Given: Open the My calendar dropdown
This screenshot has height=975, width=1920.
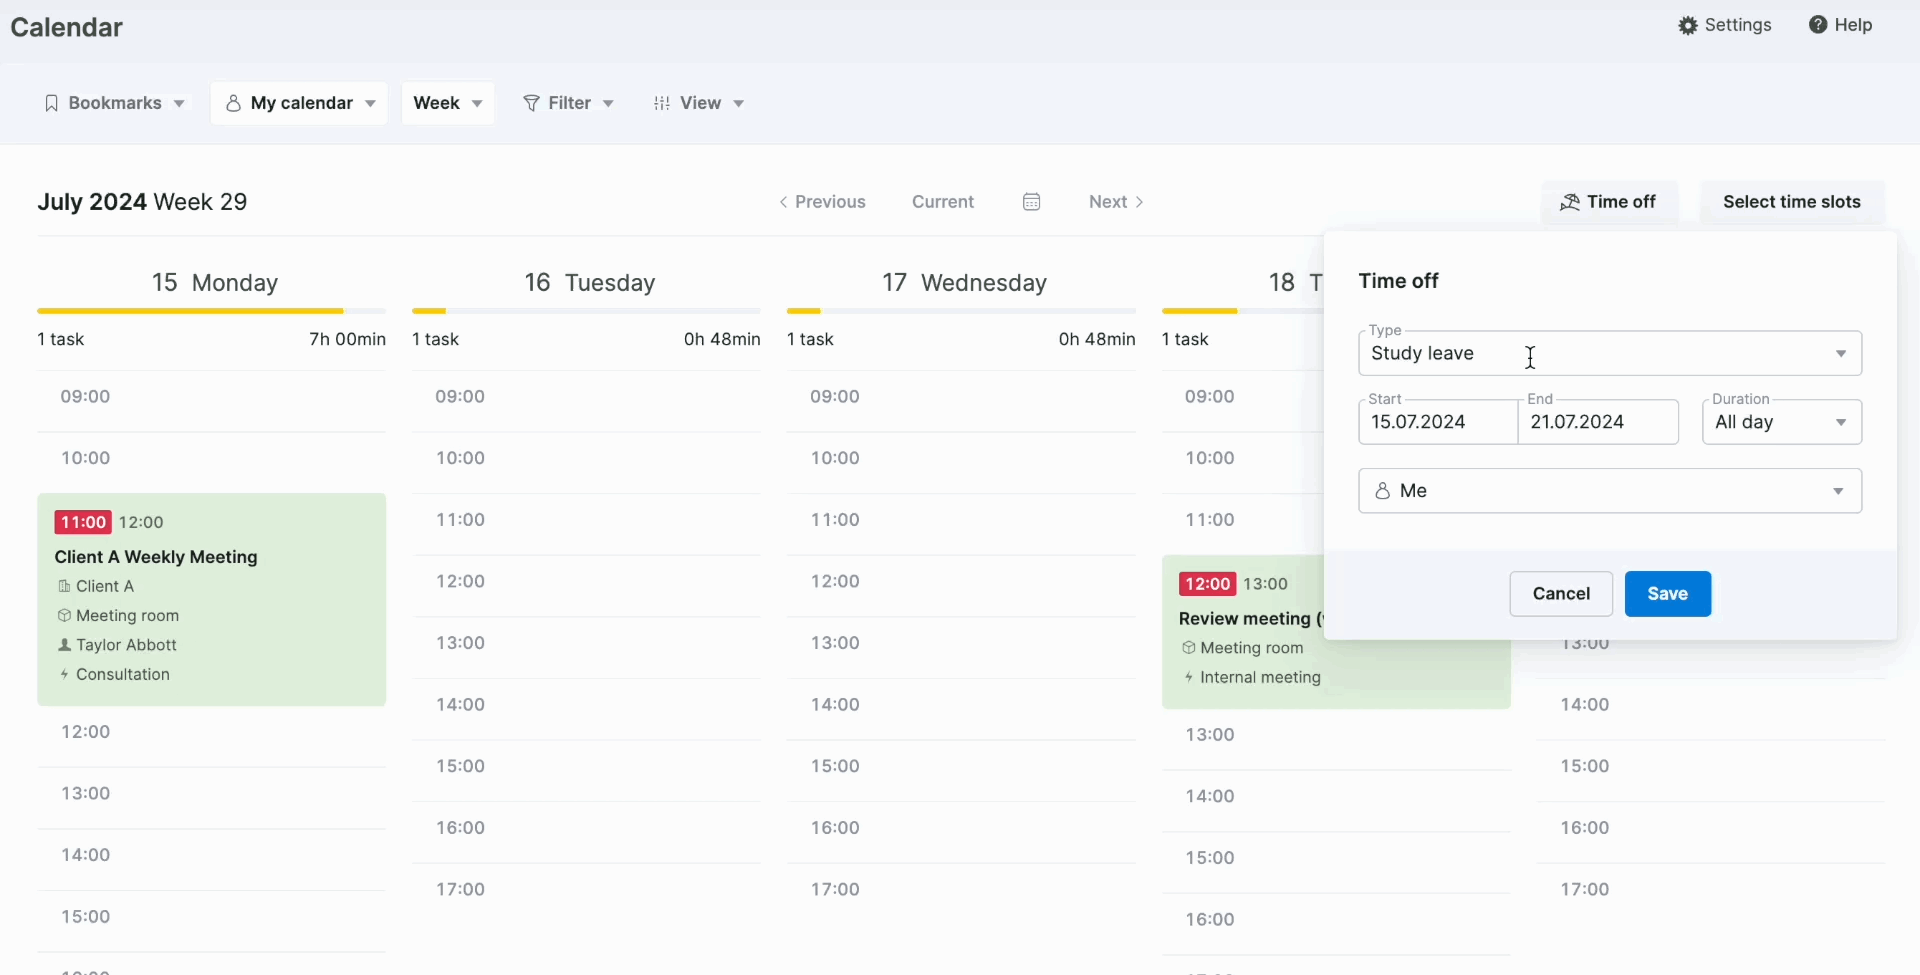Looking at the screenshot, I should pyautogui.click(x=300, y=103).
